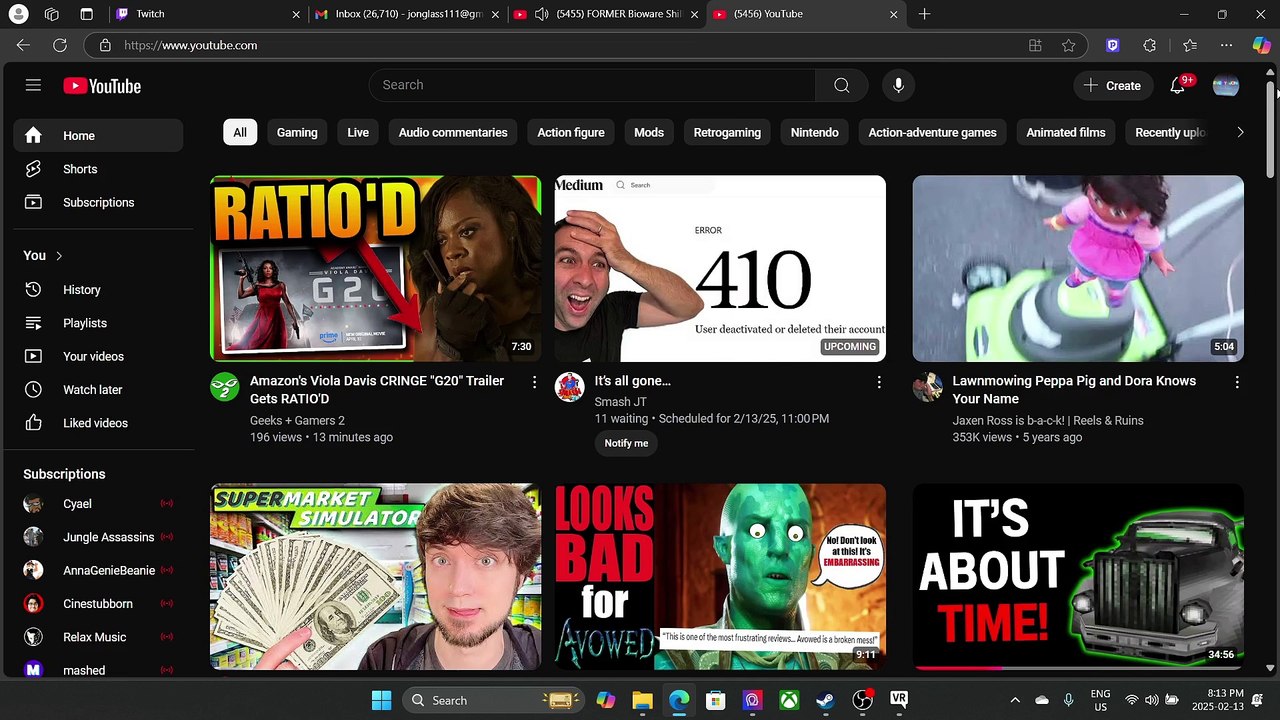Open browser extensions puzzle icon
Image resolution: width=1280 pixels, height=720 pixels.
[x=1150, y=45]
